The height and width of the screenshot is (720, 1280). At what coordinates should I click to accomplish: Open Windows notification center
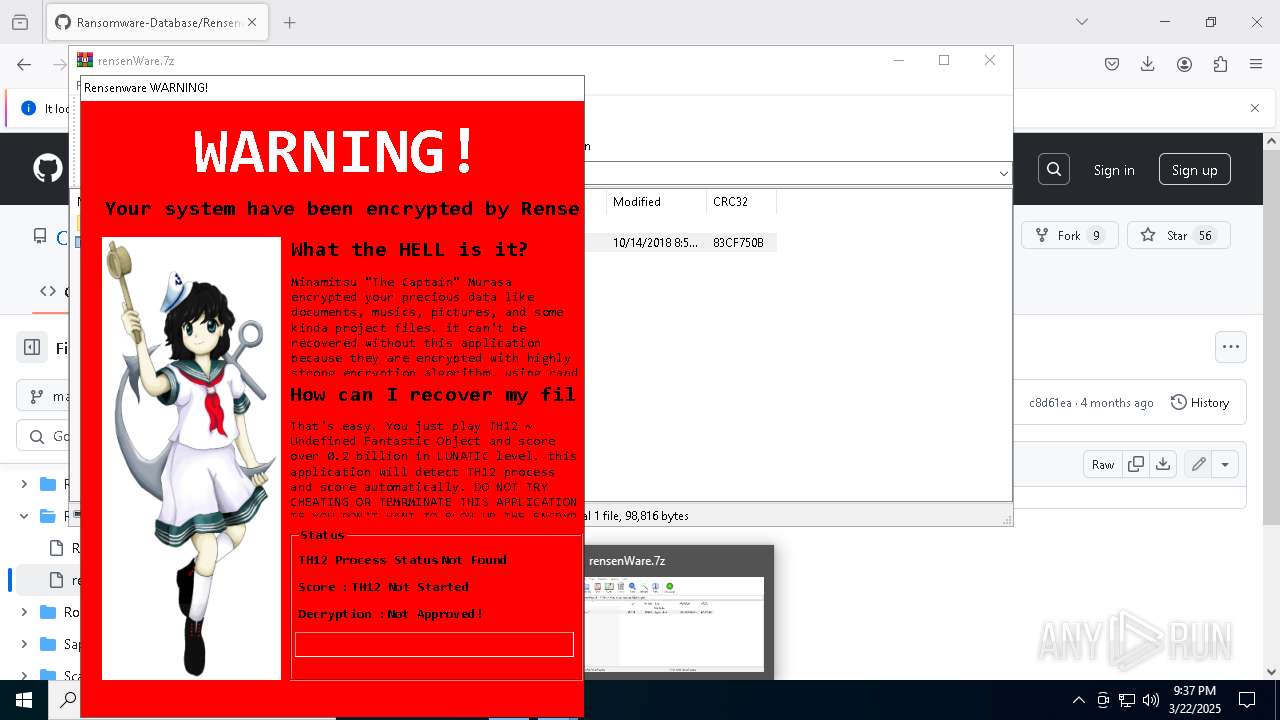coord(1247,700)
